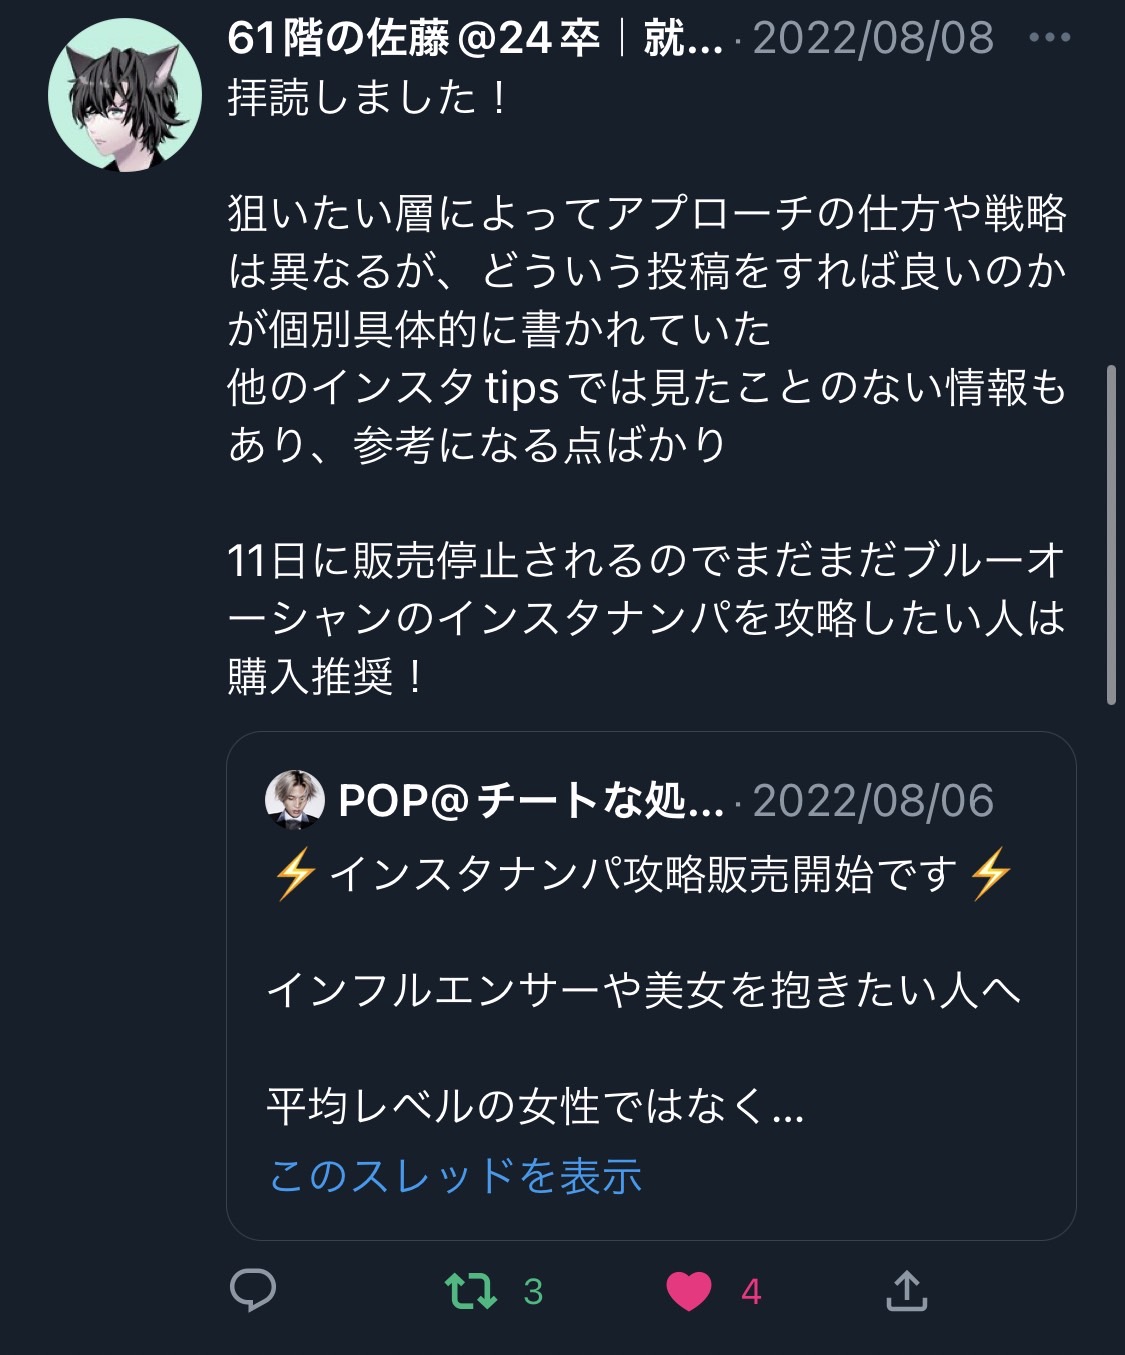Open the 61階の佐藤 display name

click(x=475, y=39)
